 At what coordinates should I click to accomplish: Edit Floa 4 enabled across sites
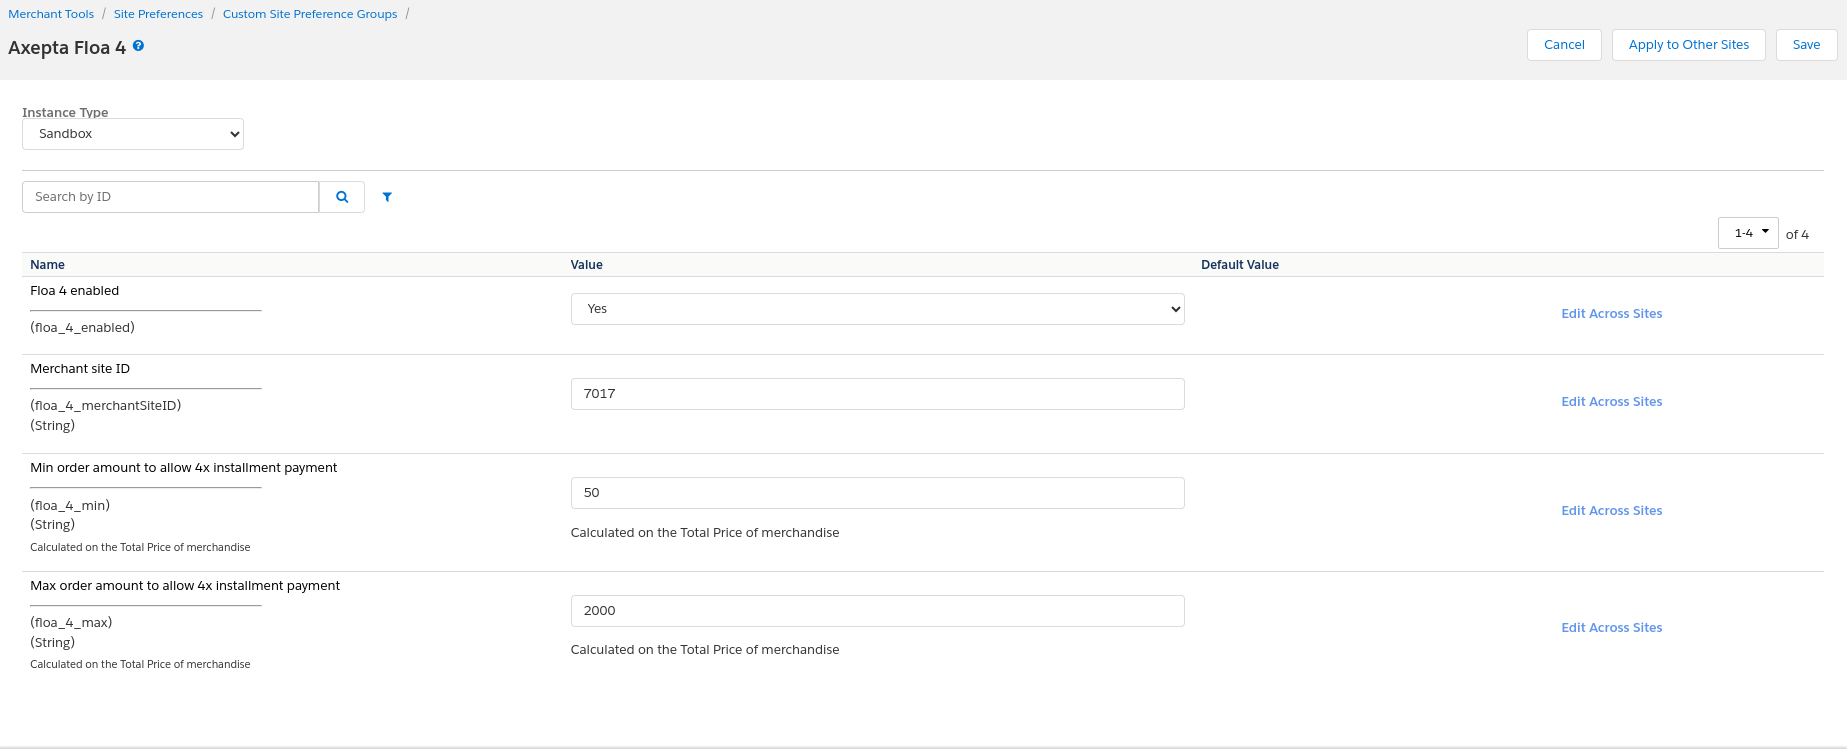point(1611,314)
